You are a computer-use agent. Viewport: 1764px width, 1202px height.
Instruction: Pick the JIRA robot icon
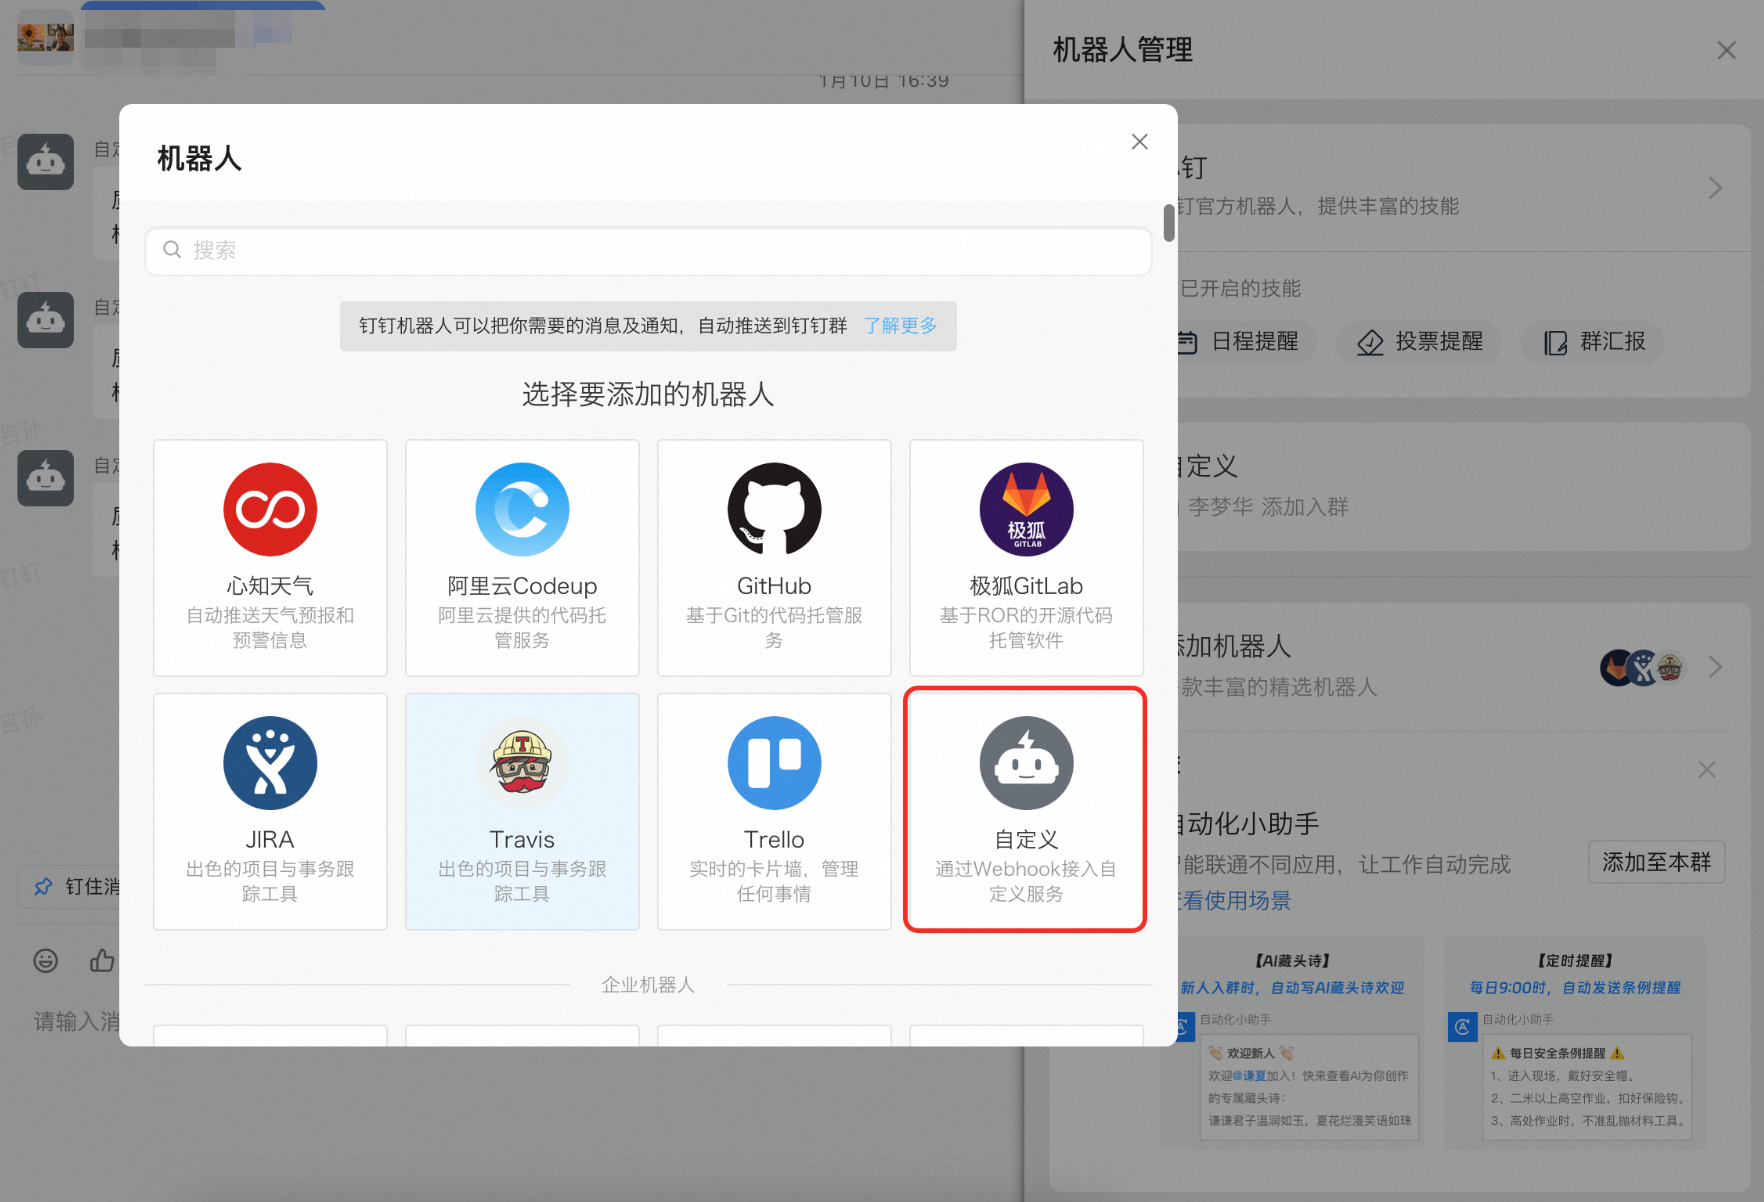click(x=270, y=763)
